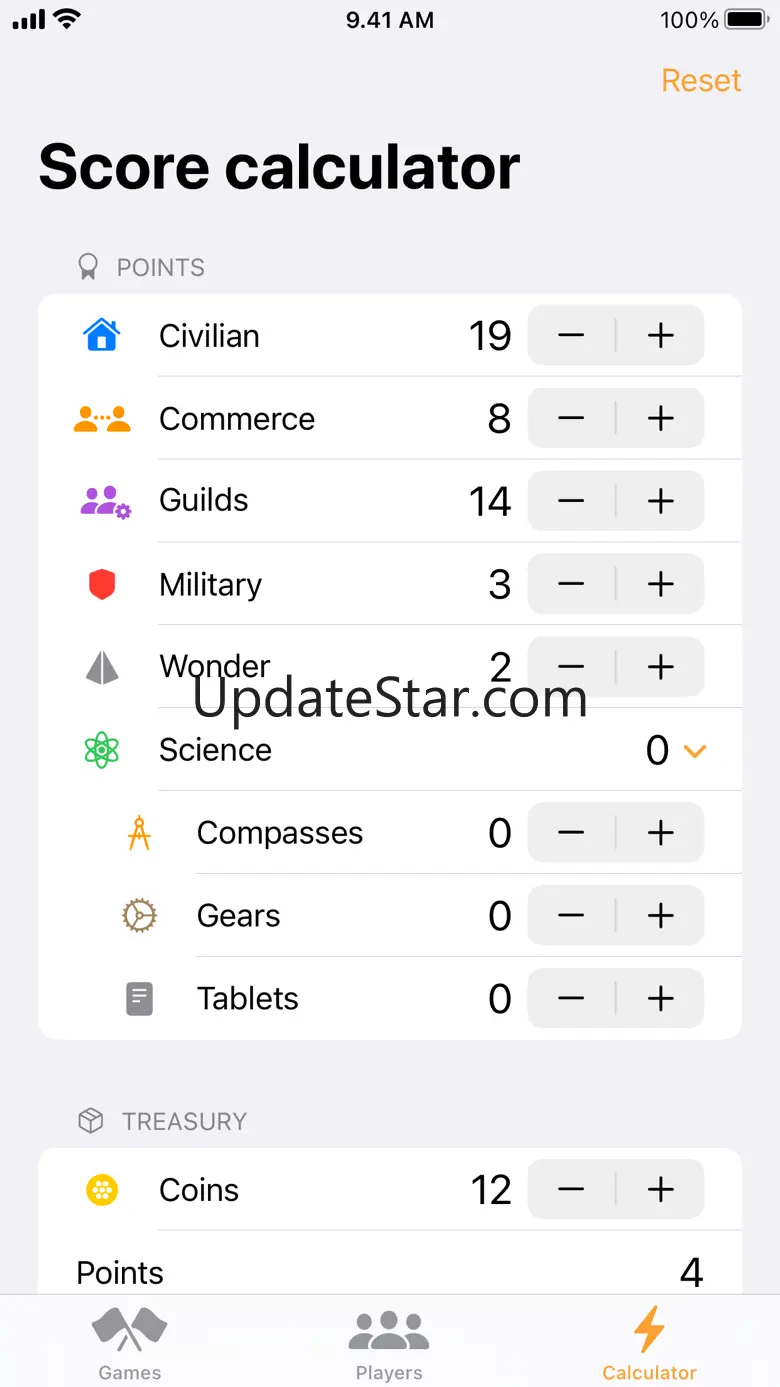Add one to the Tablets count
Image resolution: width=780 pixels, height=1387 pixels.
[660, 998]
